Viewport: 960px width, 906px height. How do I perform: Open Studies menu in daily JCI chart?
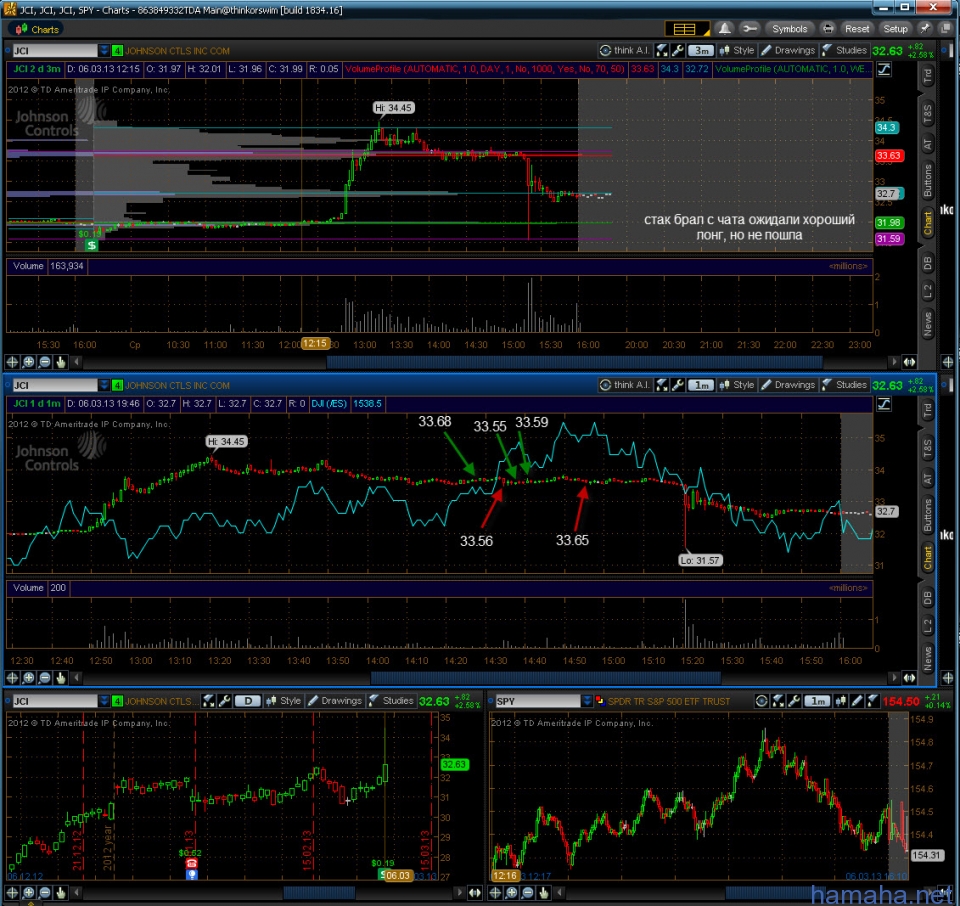pos(391,701)
